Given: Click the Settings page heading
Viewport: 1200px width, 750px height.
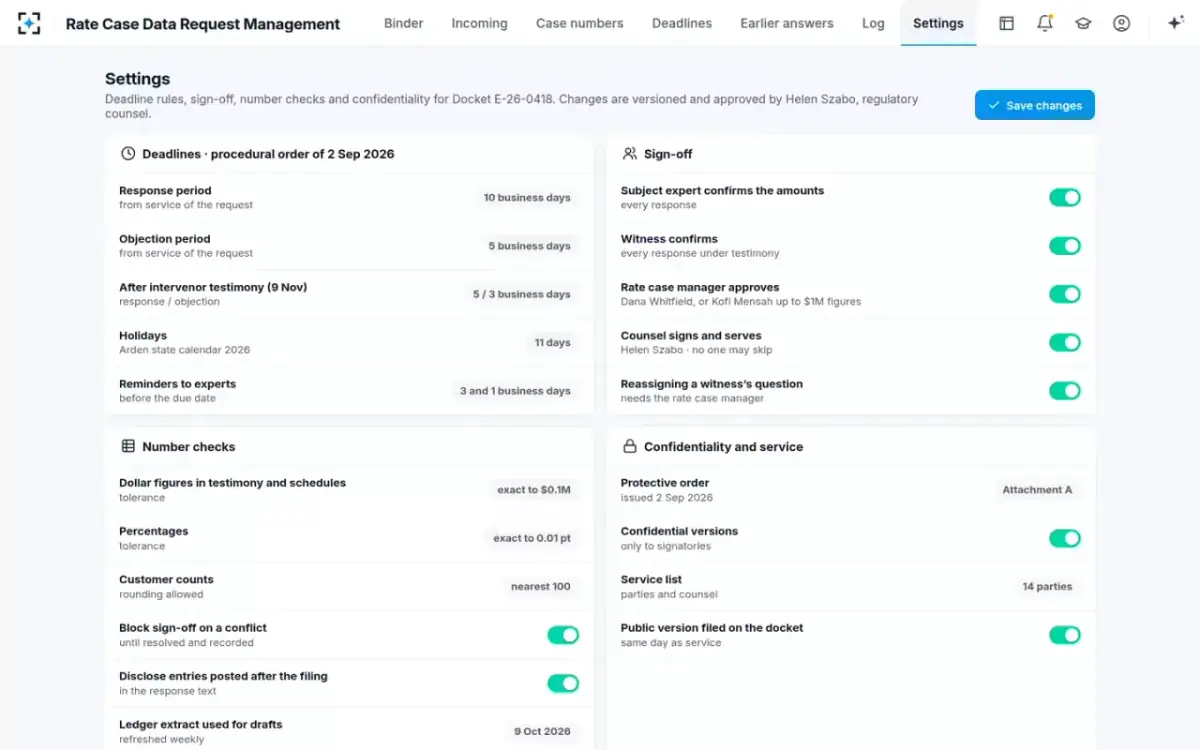Looking at the screenshot, I should click(x=138, y=79).
